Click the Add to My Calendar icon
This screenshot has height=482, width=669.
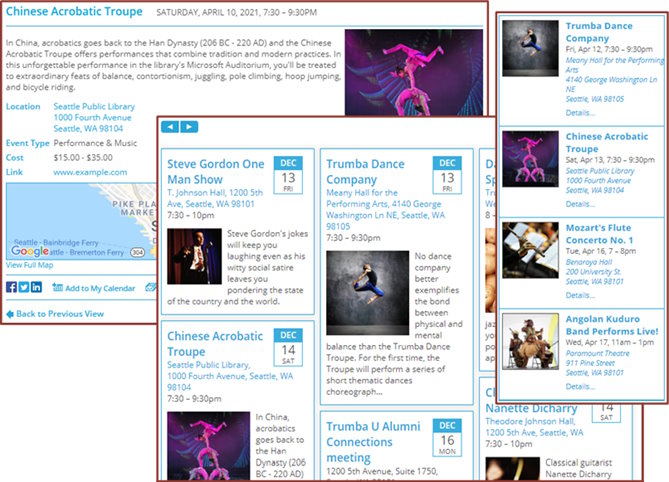(57, 288)
